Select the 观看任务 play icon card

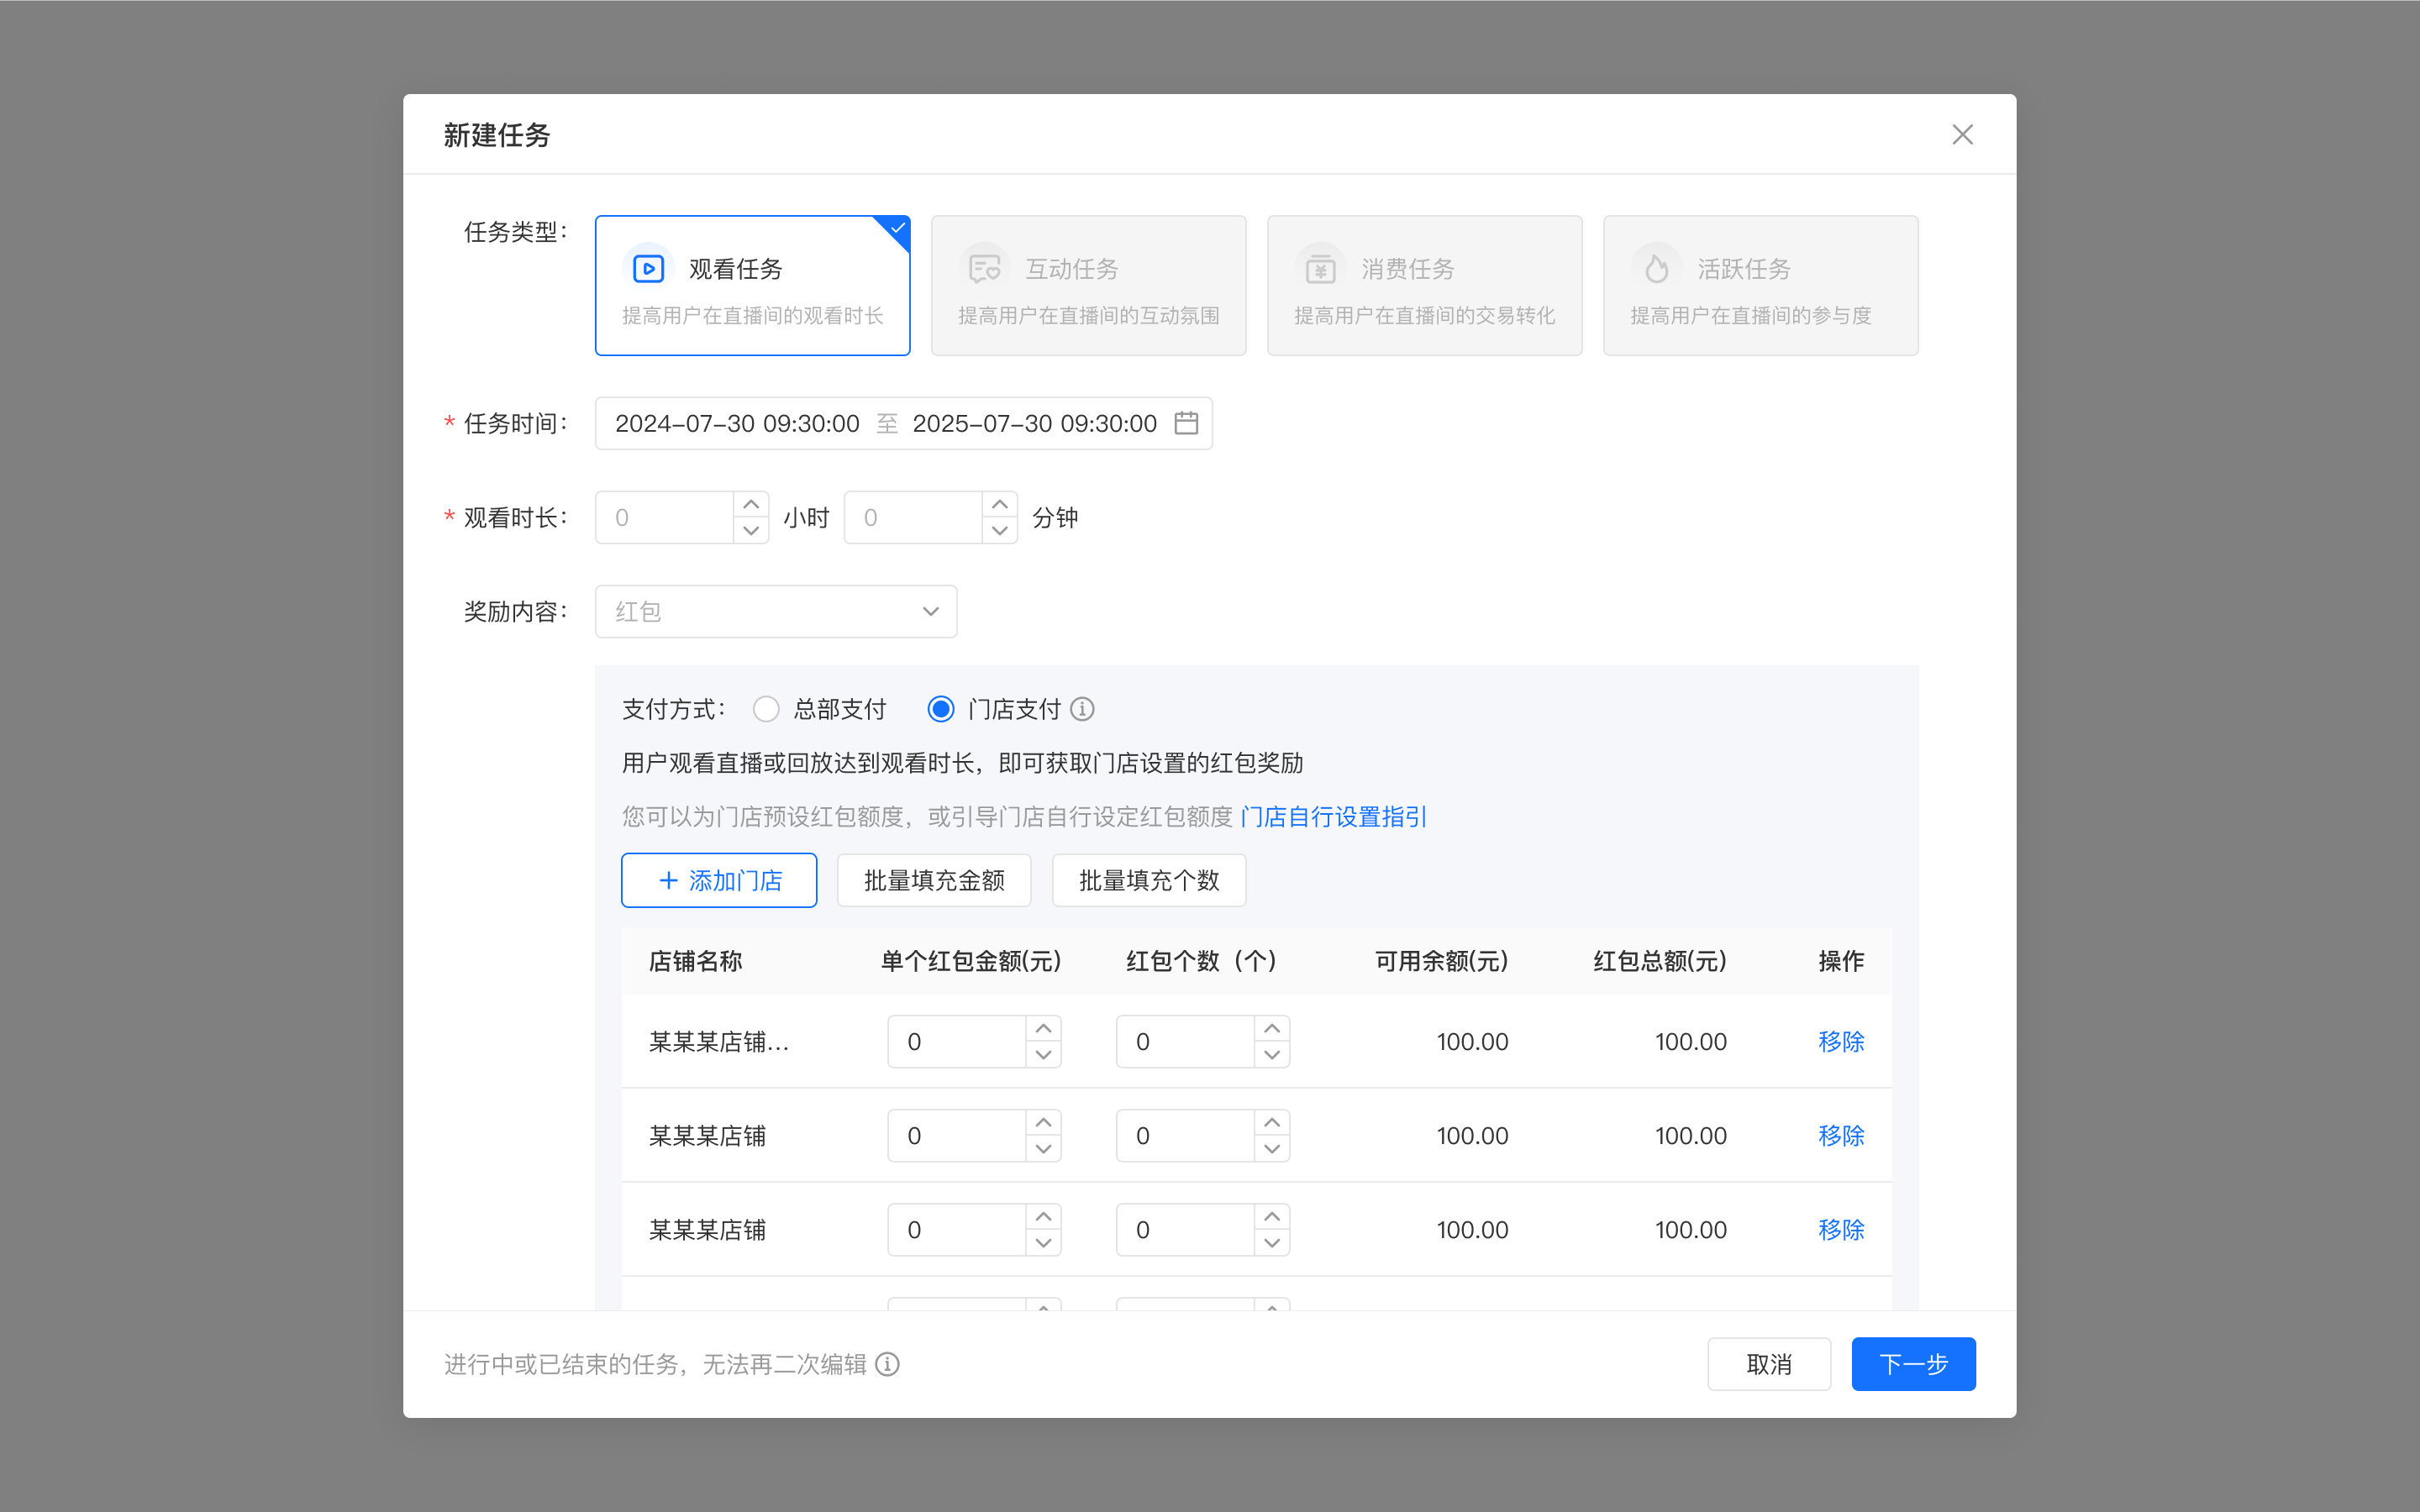click(752, 286)
